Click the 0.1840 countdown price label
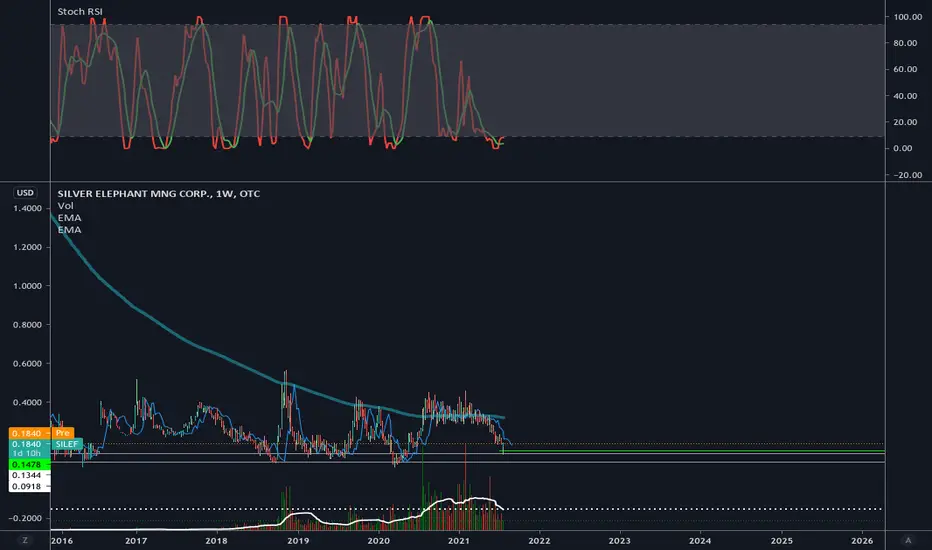 27,448
